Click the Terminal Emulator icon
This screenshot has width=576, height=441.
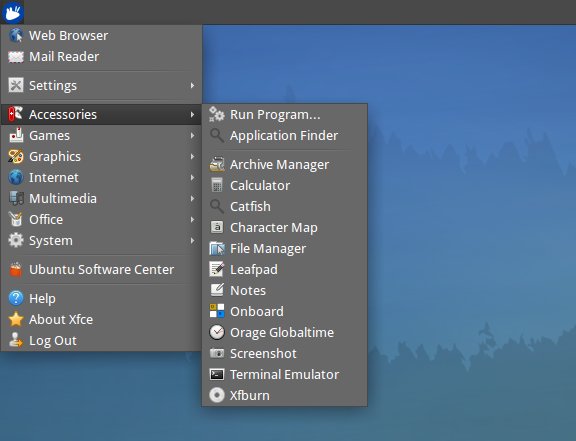[217, 374]
